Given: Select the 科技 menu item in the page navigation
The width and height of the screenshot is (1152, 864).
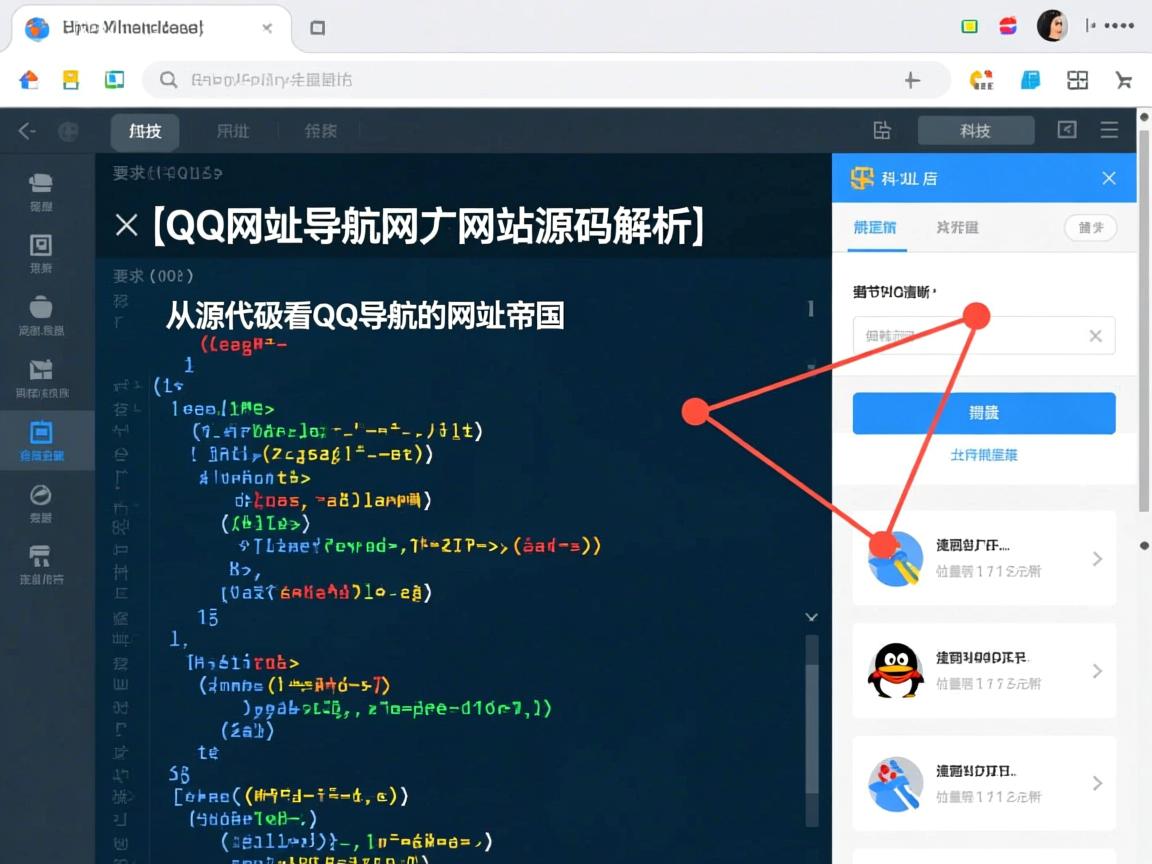Looking at the screenshot, I should (144, 131).
